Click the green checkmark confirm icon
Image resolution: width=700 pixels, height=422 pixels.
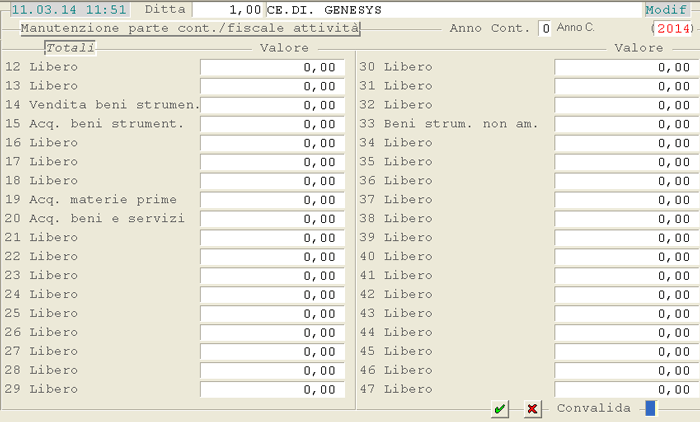[x=499, y=409]
